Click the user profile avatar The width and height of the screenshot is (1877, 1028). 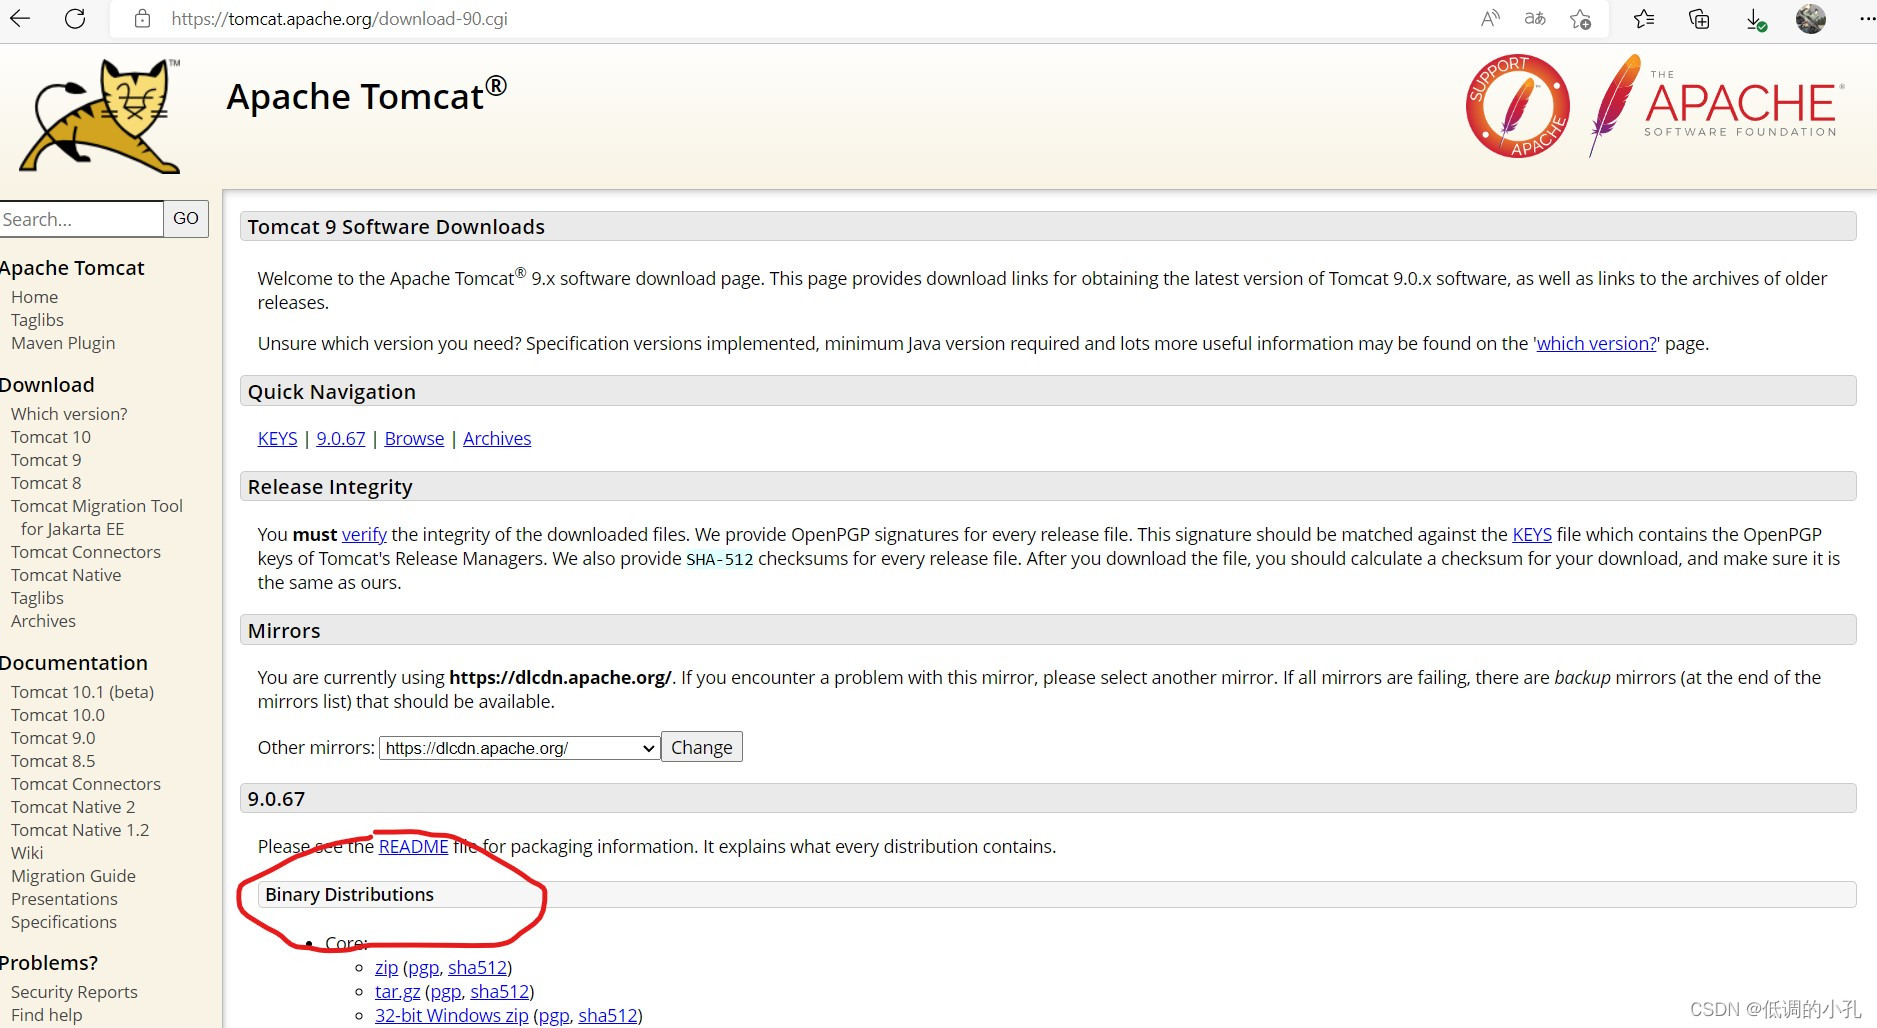1811,18
